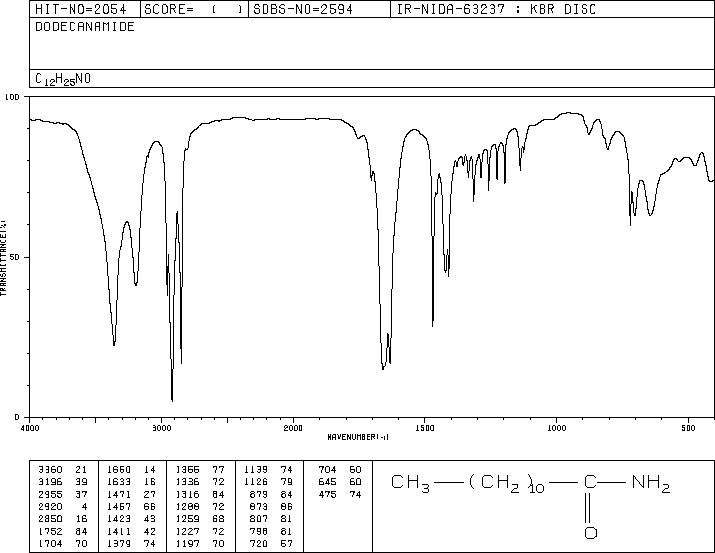
Task: Select the 1411 peak entry in table
Action: 131,532
